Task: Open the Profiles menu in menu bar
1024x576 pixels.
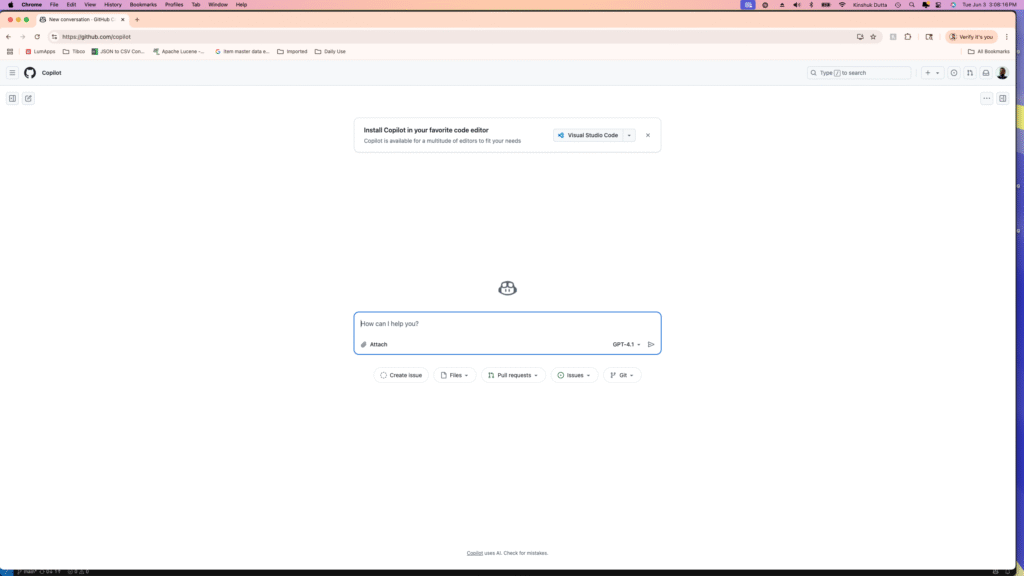Action: tap(174, 5)
